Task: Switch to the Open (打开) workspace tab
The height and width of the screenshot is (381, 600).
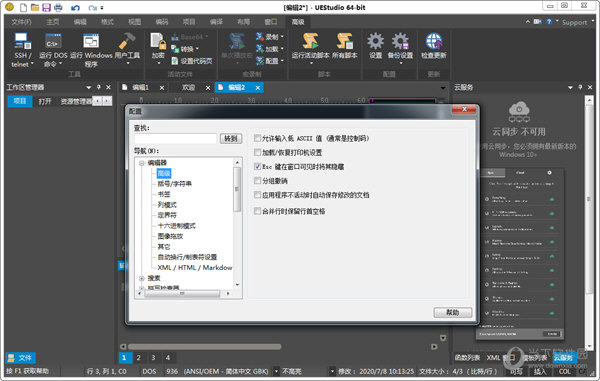Action: point(45,101)
